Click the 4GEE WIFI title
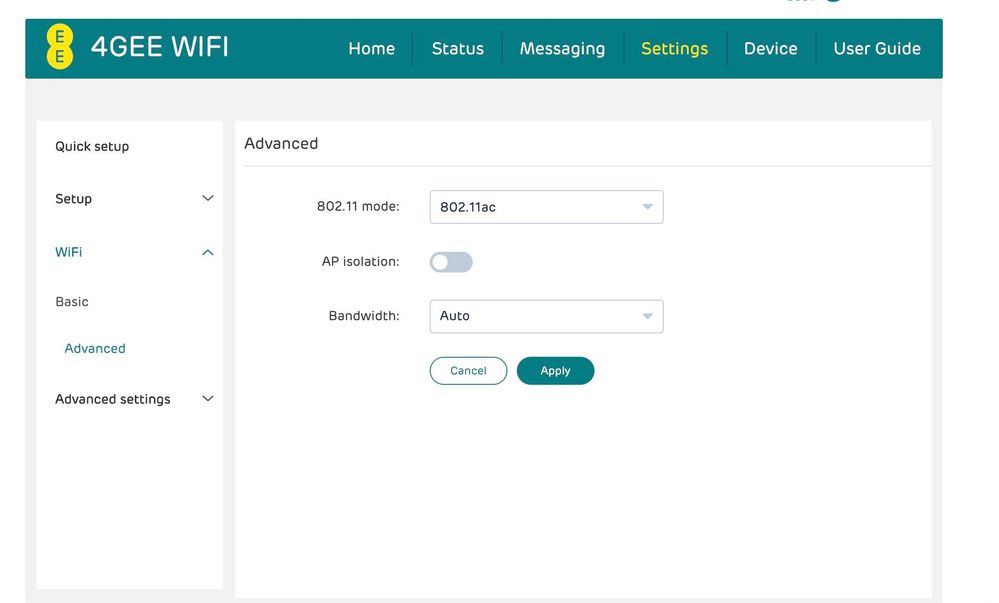This screenshot has width=999, height=603. tap(160, 47)
